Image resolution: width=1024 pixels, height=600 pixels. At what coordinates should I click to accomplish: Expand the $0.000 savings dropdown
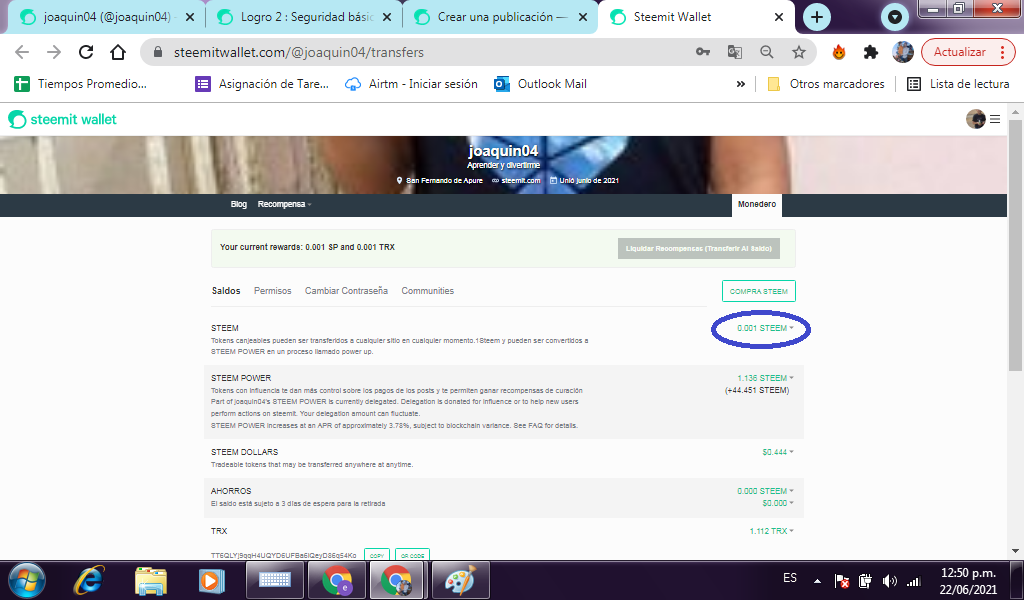(778, 503)
